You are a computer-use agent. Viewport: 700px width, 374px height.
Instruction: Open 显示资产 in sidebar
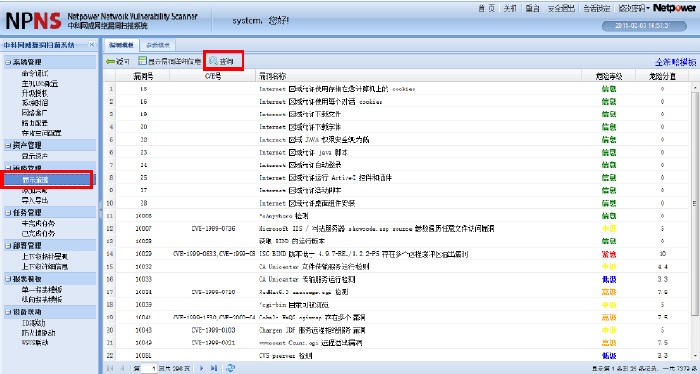[x=34, y=156]
